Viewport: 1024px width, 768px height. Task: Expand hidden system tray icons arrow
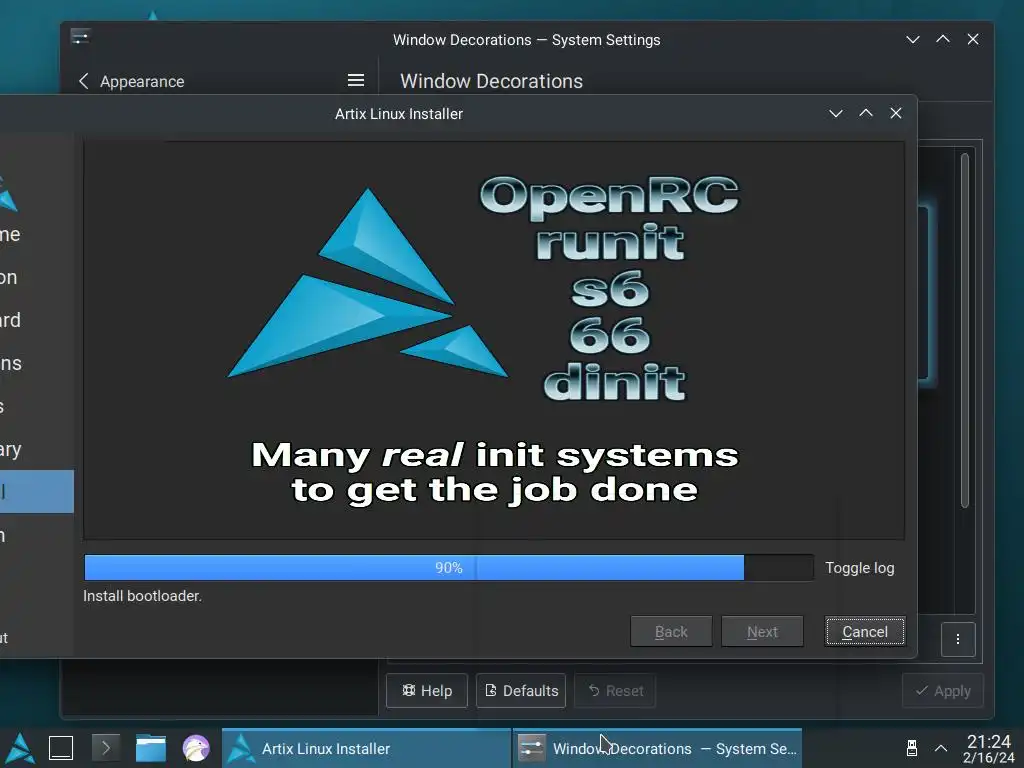[x=941, y=748]
